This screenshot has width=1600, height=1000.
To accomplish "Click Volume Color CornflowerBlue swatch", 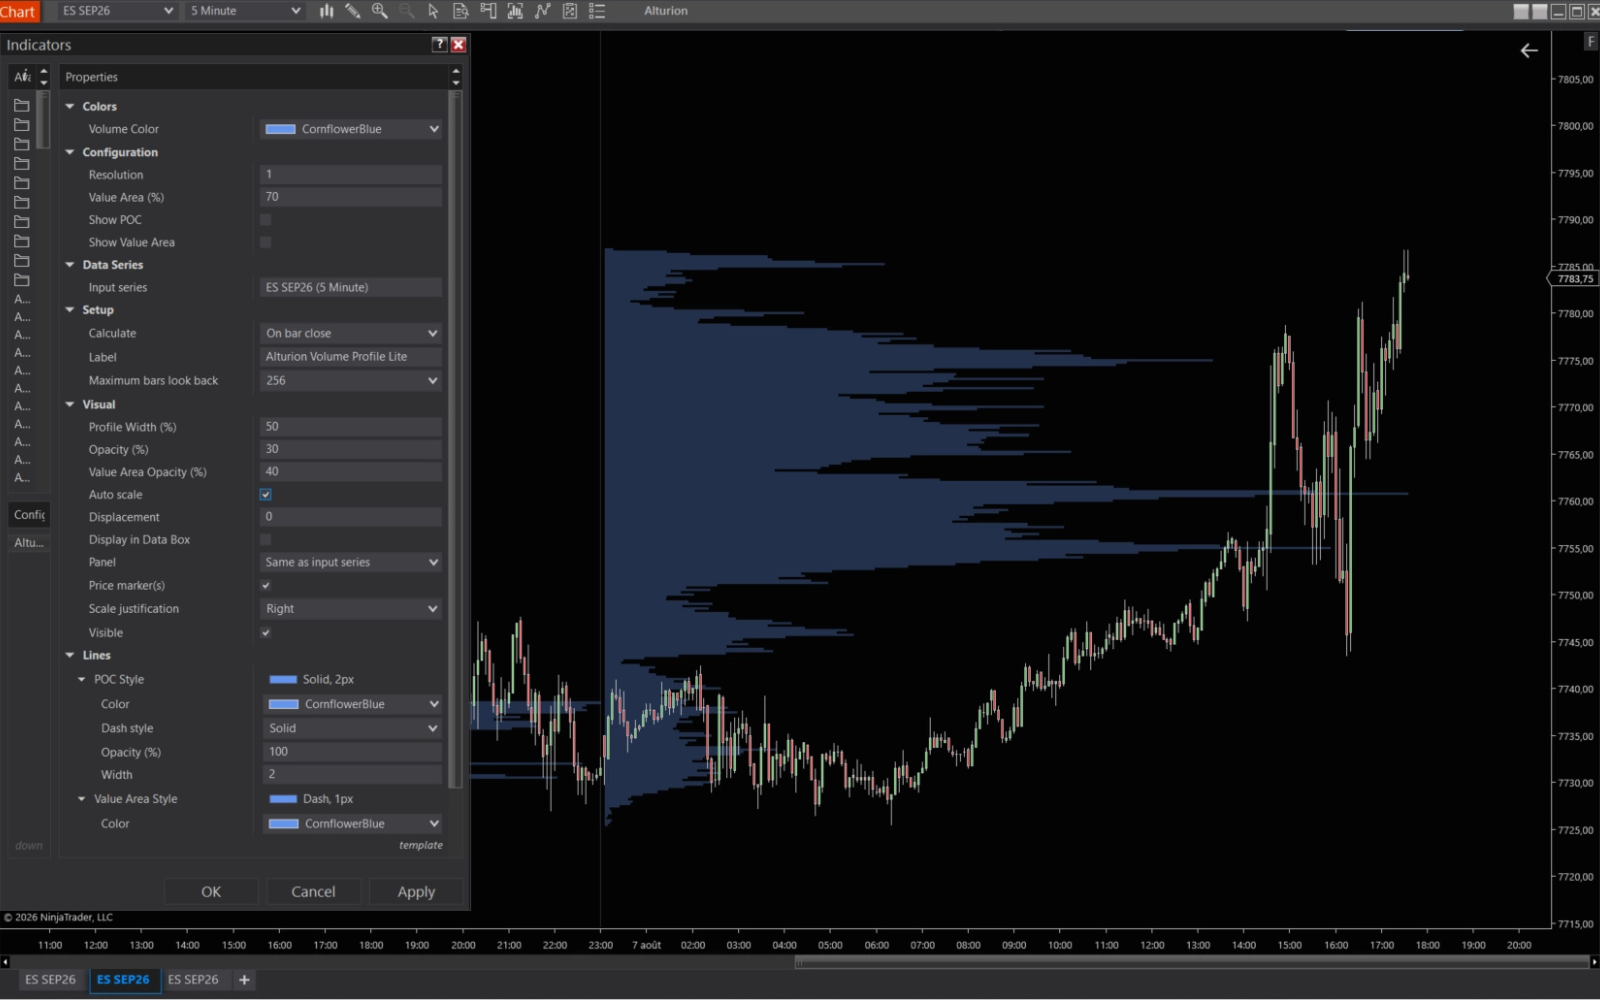I will click(280, 129).
